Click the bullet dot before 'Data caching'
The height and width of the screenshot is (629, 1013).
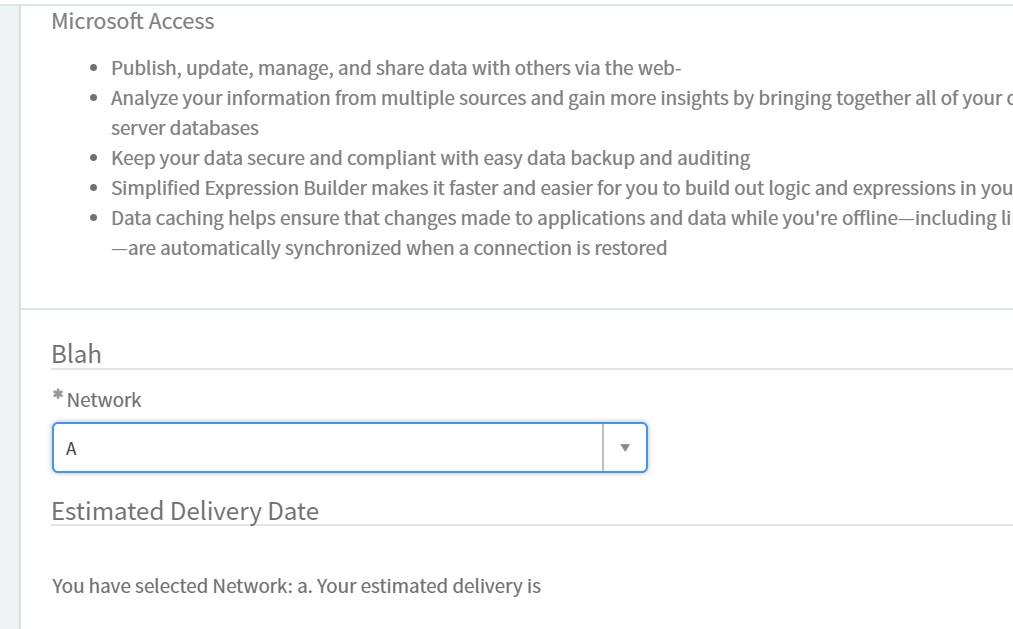pos(94,219)
